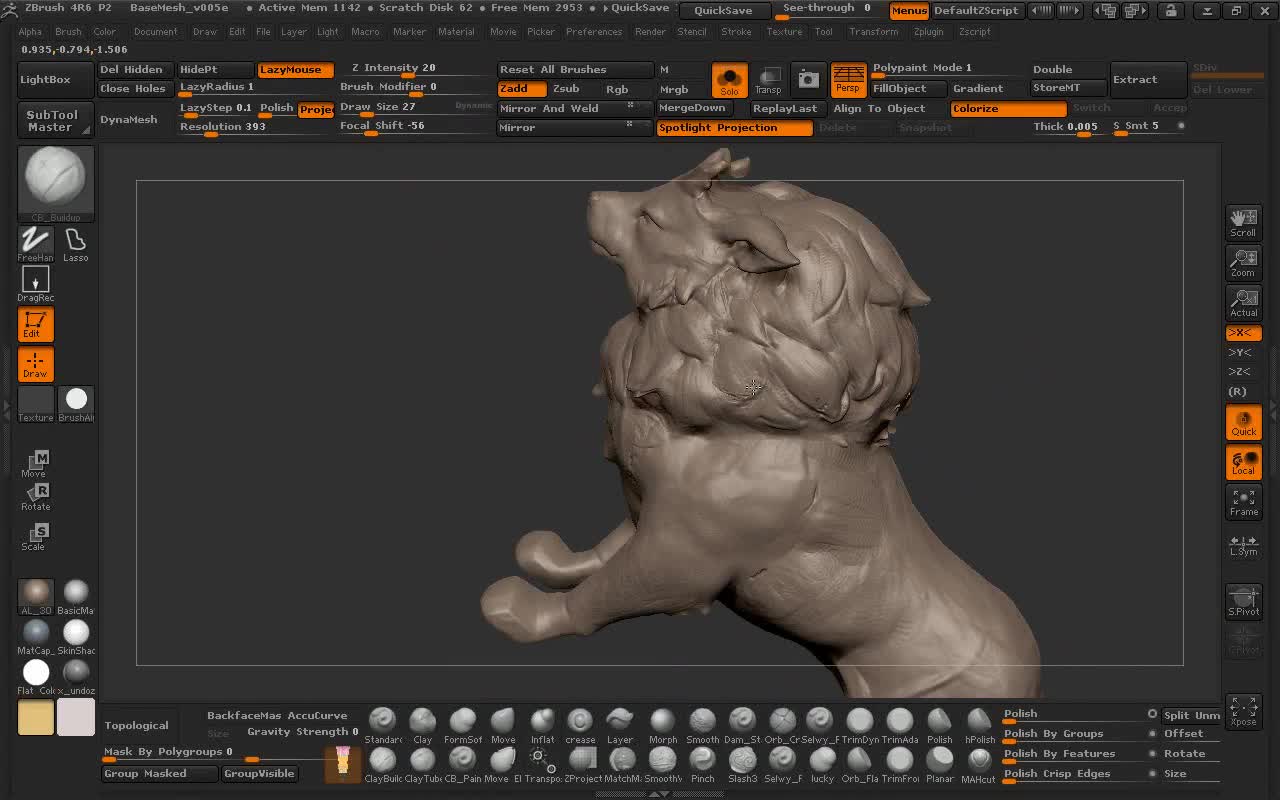Select the ClayTubes brush
Image resolution: width=1280 pixels, height=800 pixels.
coord(423,765)
